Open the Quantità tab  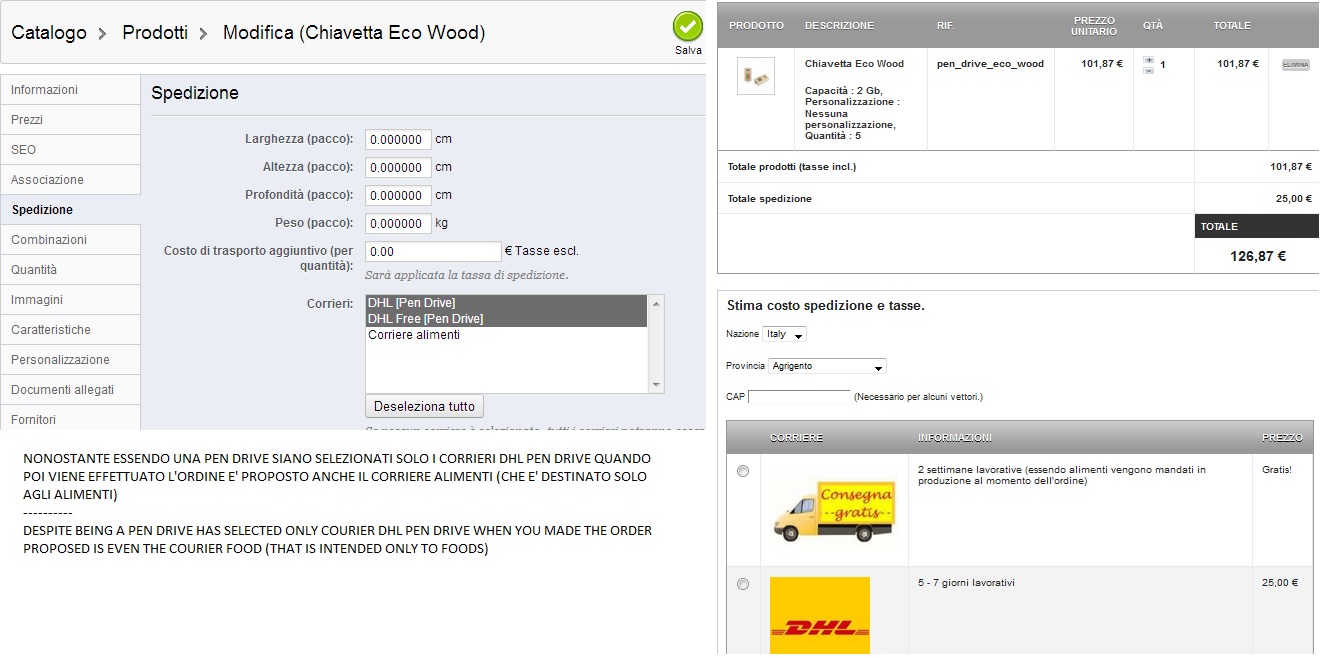click(71, 270)
